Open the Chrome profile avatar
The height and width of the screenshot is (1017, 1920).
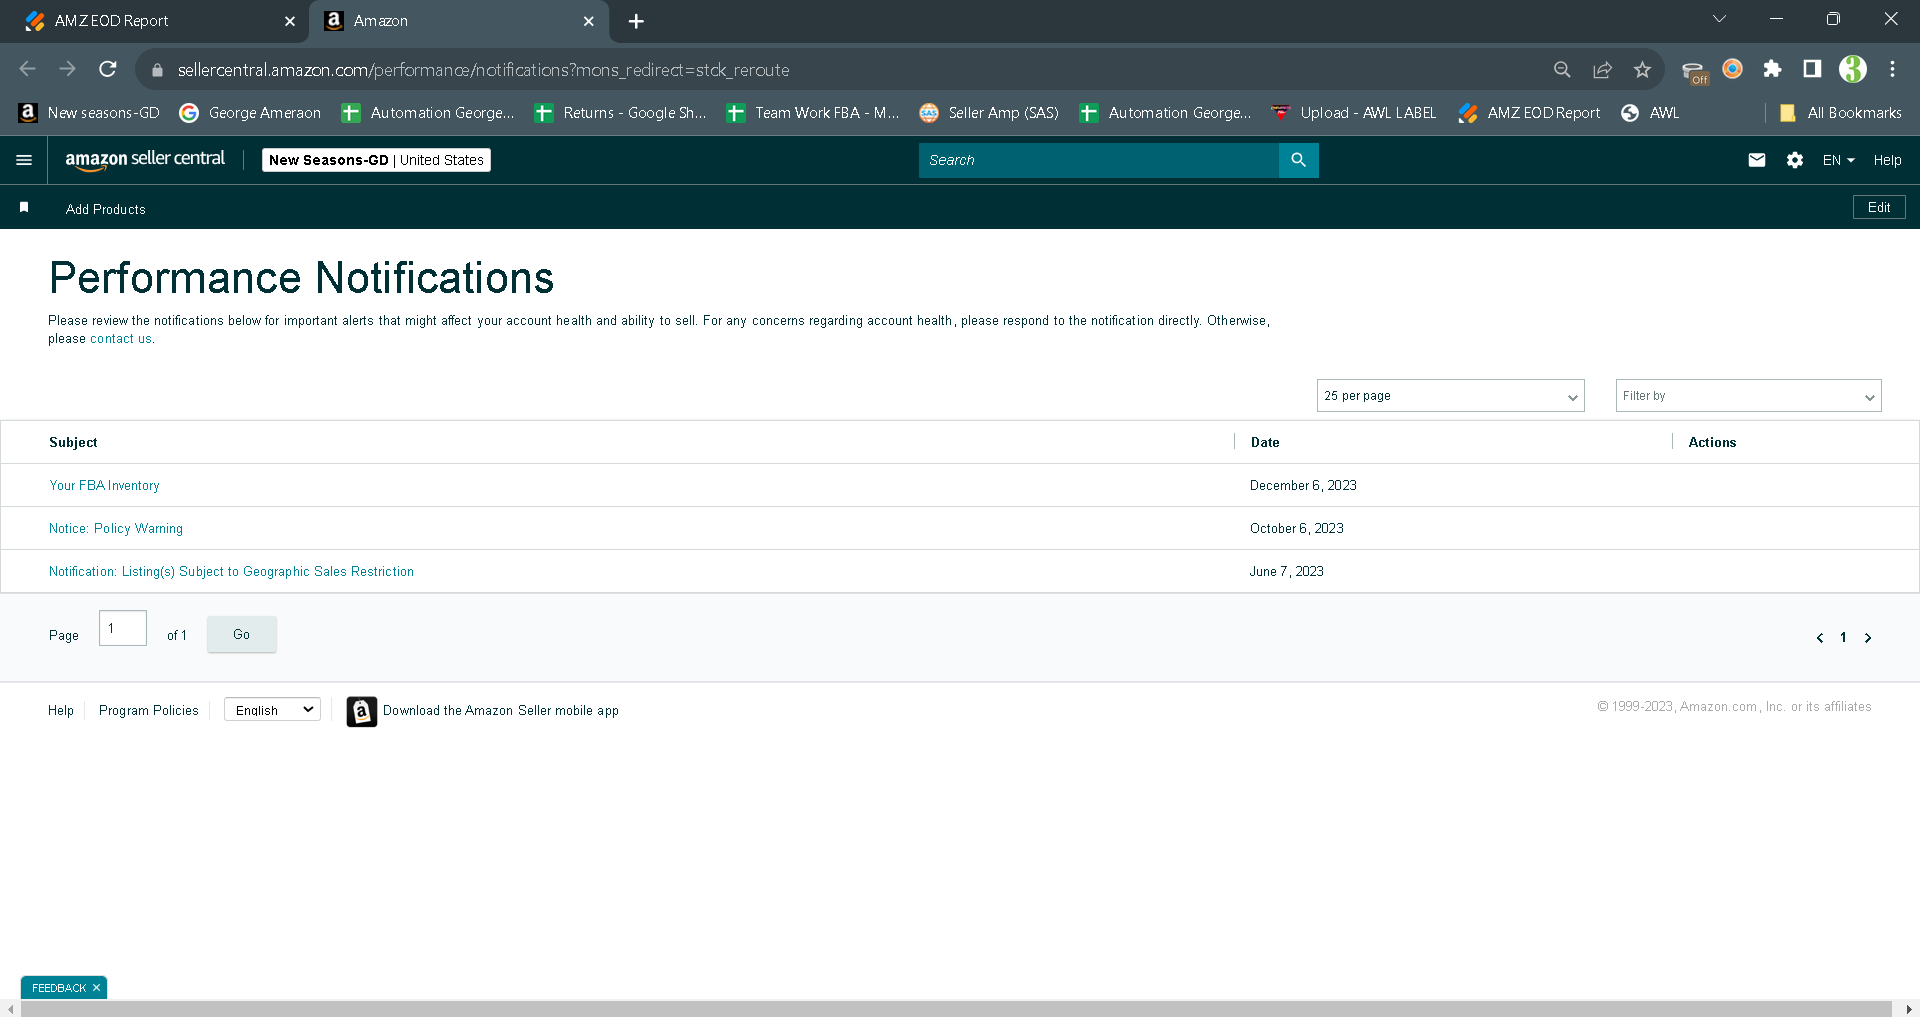[1853, 69]
